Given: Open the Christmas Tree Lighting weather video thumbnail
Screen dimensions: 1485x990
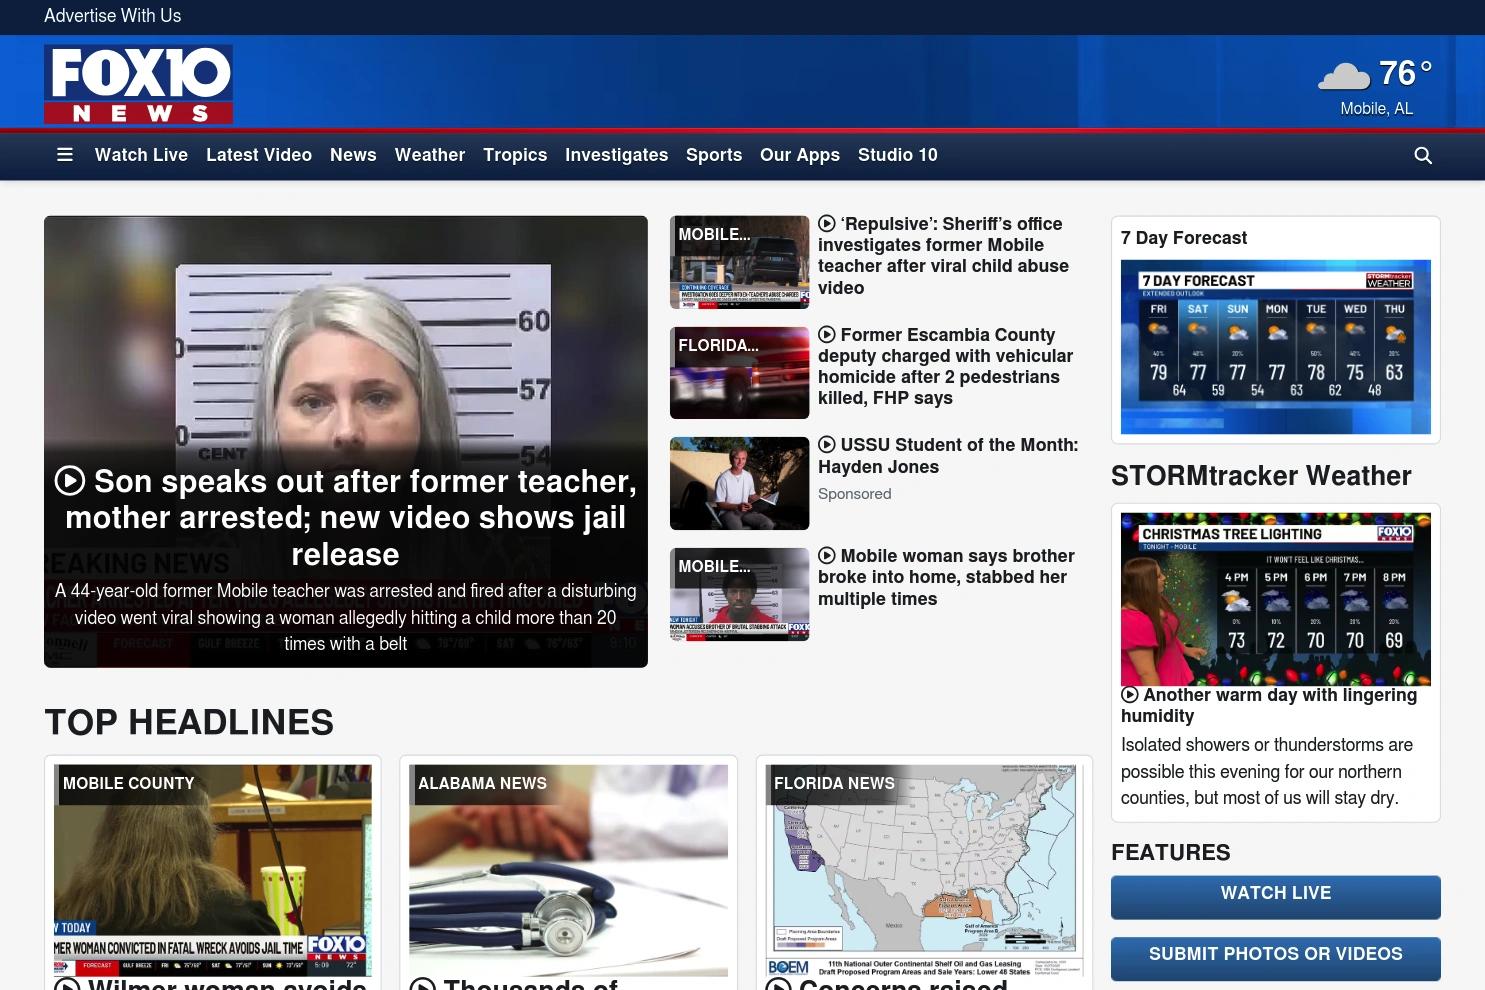Looking at the screenshot, I should point(1276,599).
